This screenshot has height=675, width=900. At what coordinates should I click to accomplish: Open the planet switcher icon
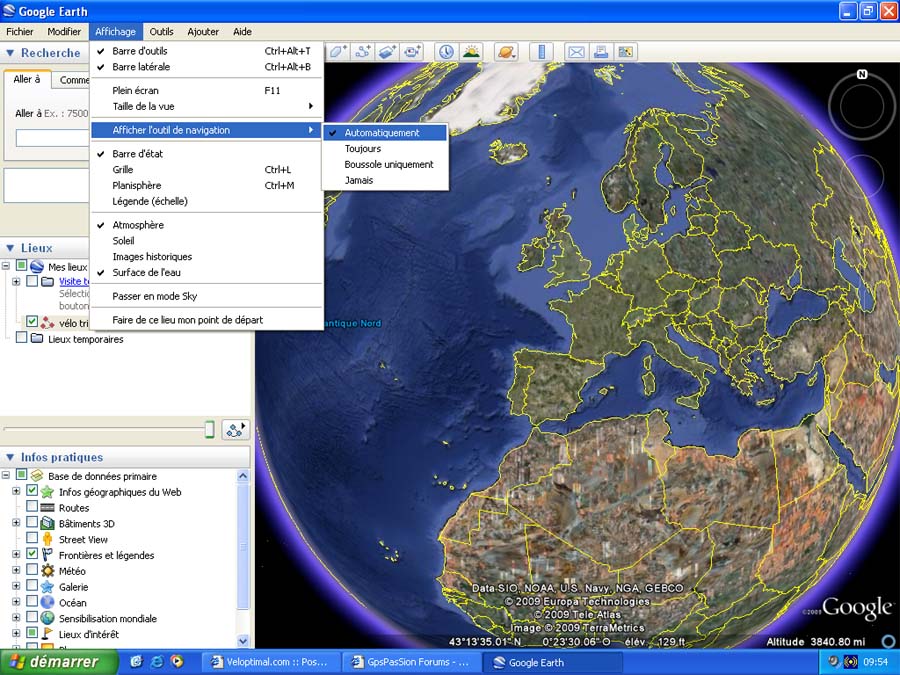tap(506, 52)
